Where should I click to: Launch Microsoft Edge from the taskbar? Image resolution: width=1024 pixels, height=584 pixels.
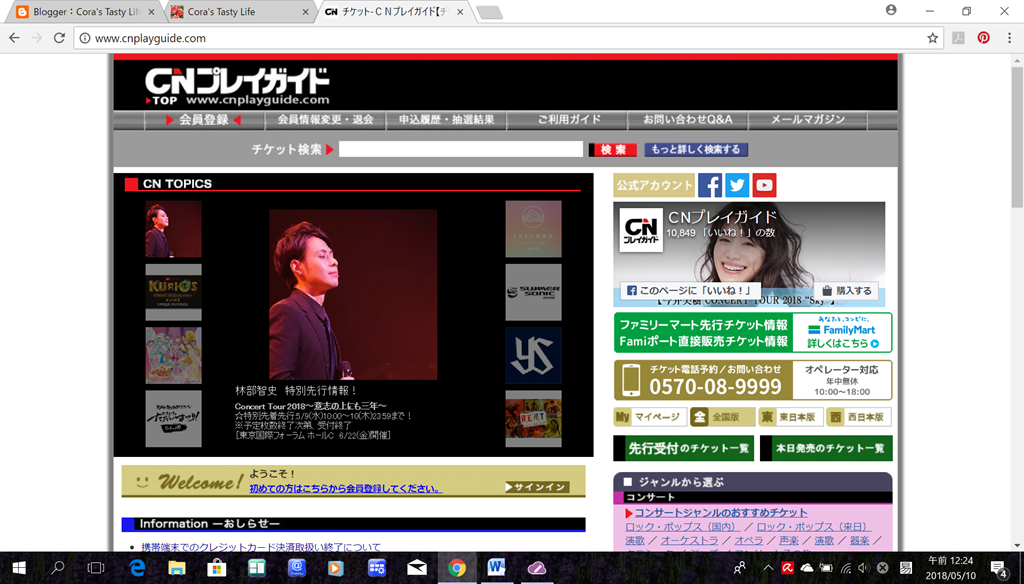pyautogui.click(x=137, y=568)
